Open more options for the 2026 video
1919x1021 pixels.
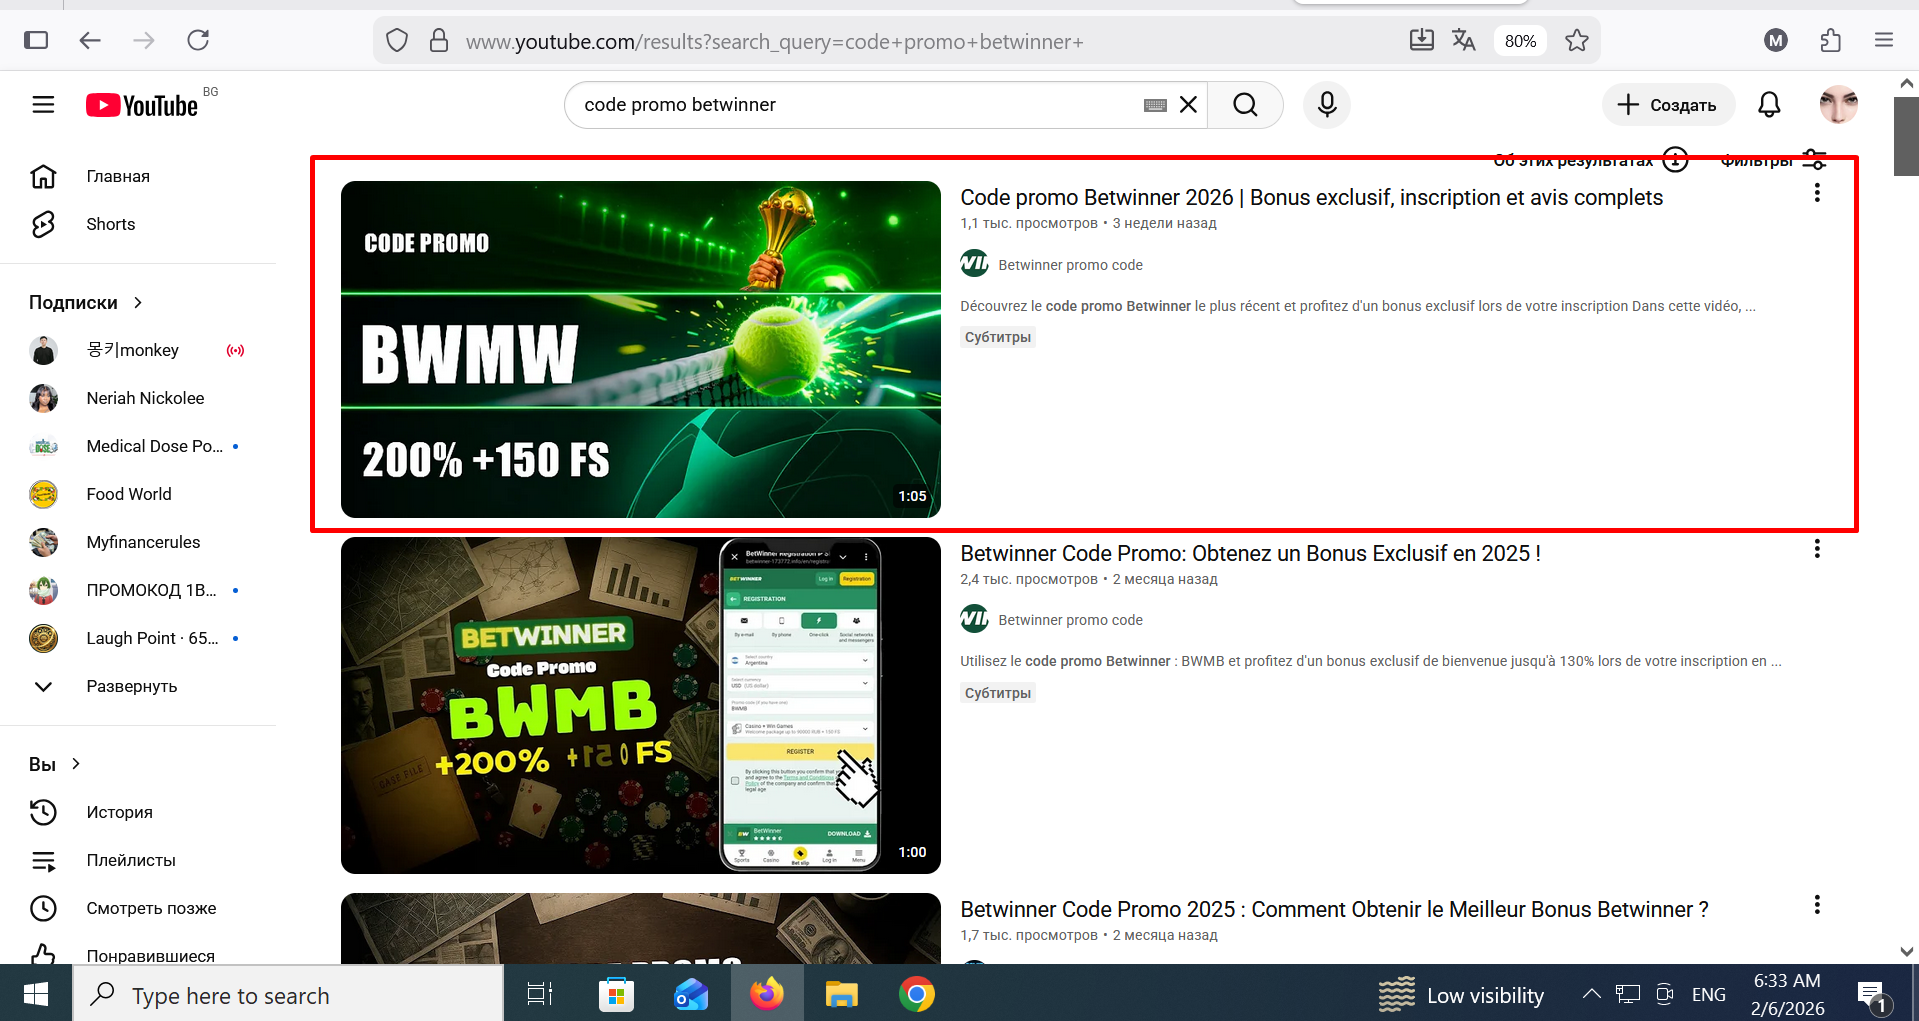click(1817, 193)
